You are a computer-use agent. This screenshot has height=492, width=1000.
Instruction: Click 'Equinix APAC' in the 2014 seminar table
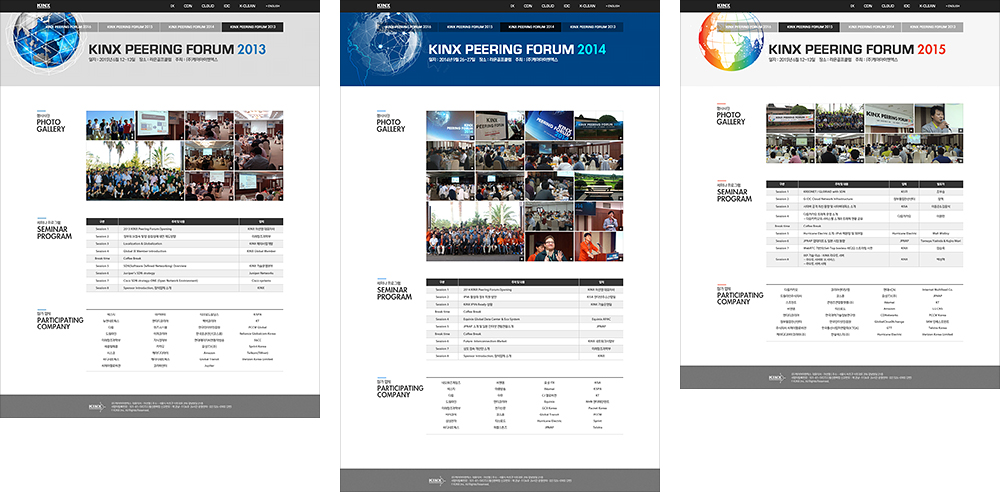point(600,319)
